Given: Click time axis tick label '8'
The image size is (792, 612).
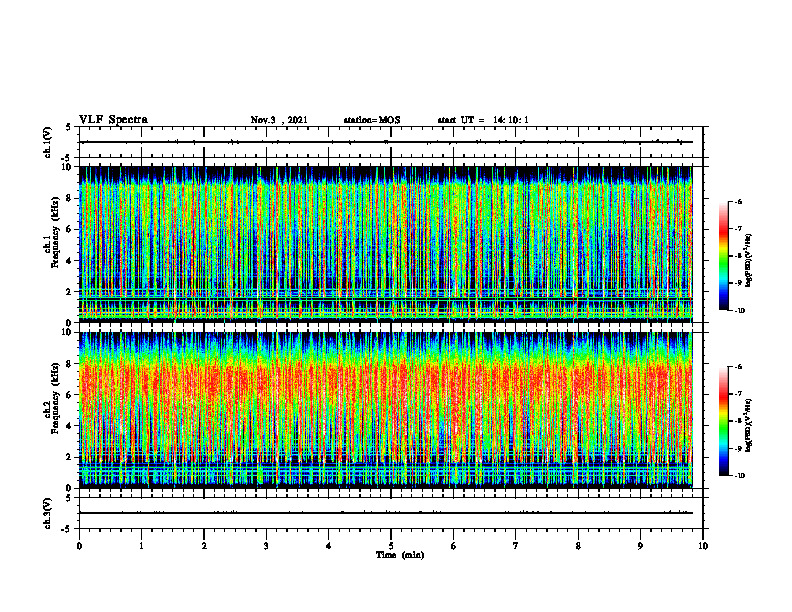Looking at the screenshot, I should click(578, 546).
